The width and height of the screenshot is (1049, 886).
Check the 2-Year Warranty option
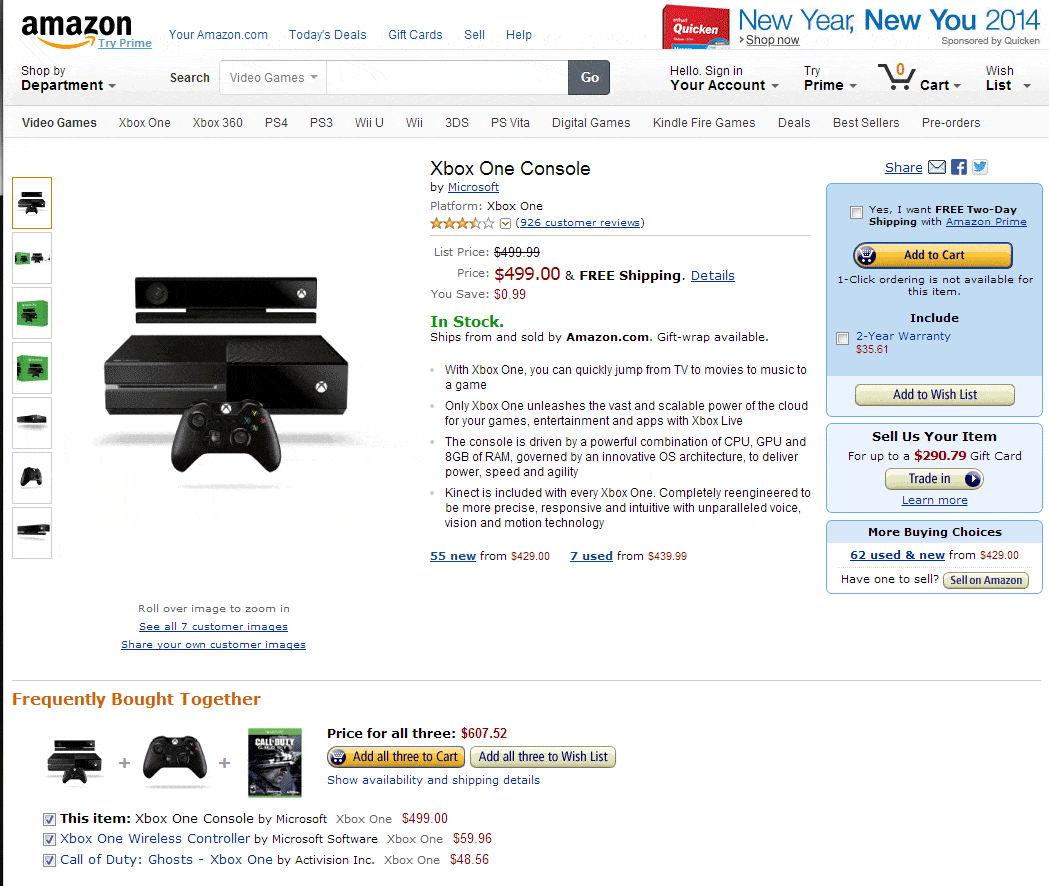pos(843,338)
